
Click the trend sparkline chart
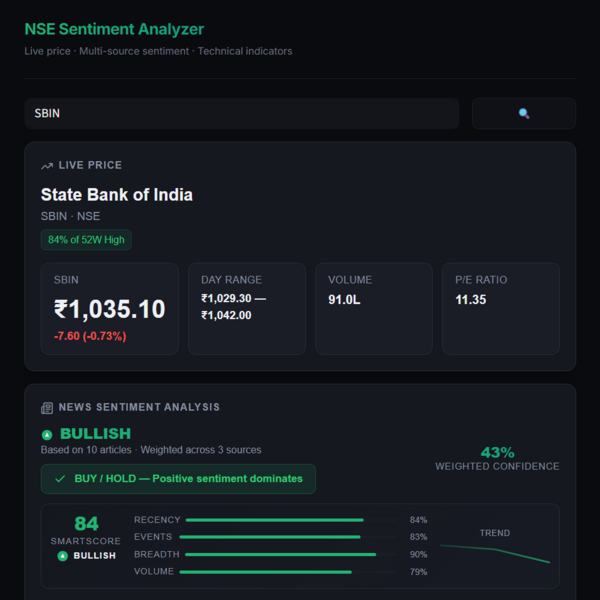(x=495, y=554)
